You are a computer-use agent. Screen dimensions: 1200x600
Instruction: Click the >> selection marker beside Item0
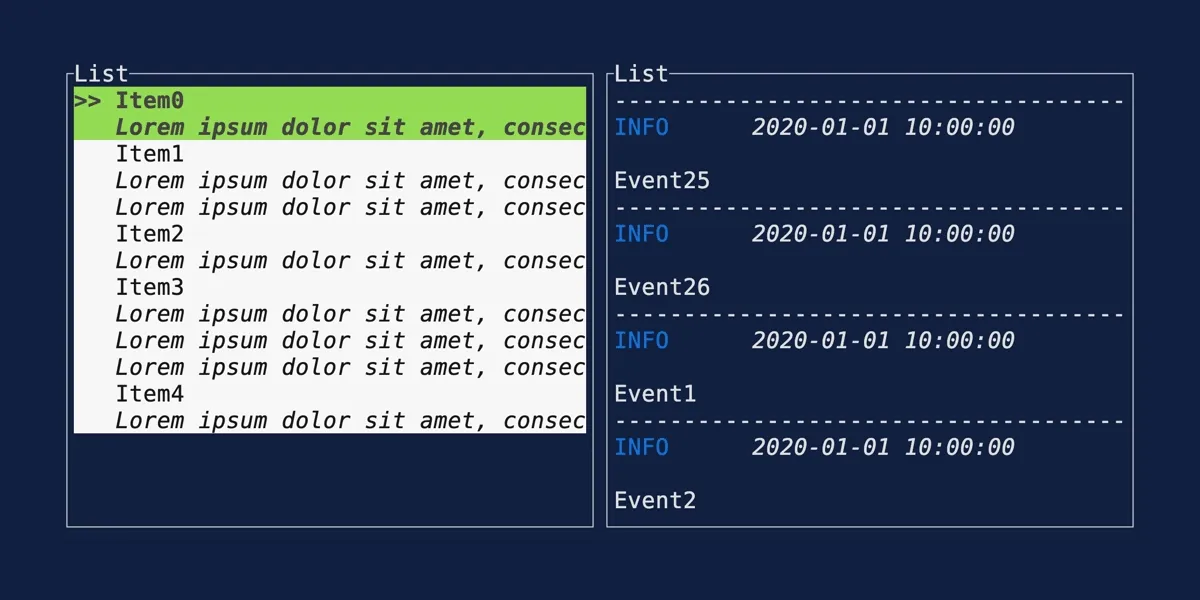click(87, 101)
